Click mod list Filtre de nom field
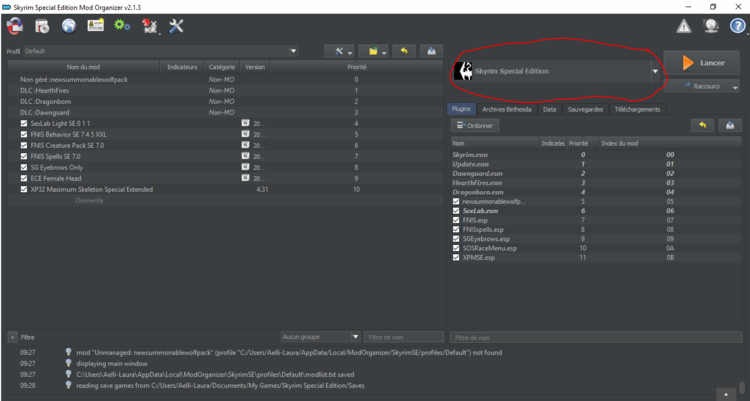750x401 pixels. 404,337
